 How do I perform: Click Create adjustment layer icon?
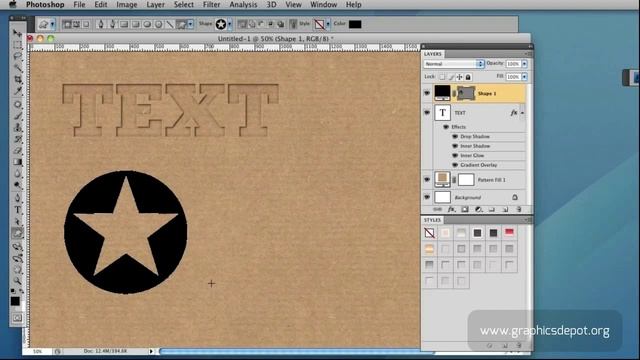pos(478,209)
